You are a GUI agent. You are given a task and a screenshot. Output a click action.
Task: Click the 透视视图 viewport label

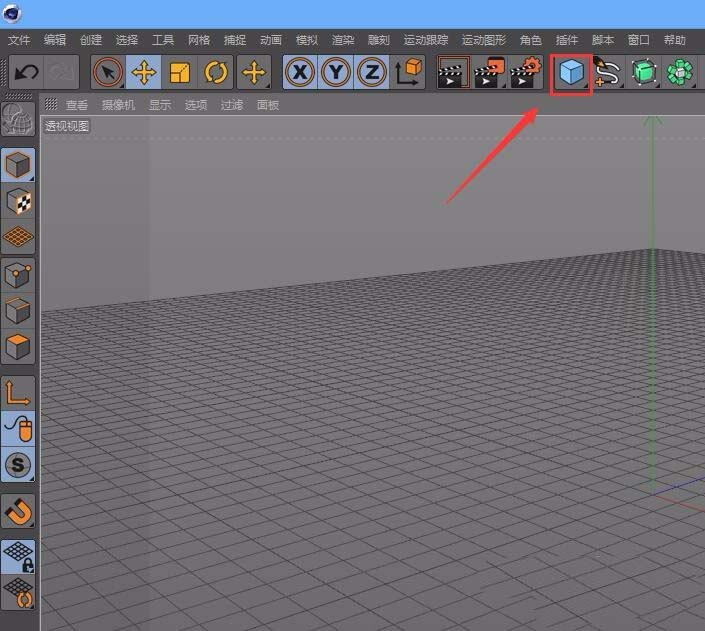point(67,126)
